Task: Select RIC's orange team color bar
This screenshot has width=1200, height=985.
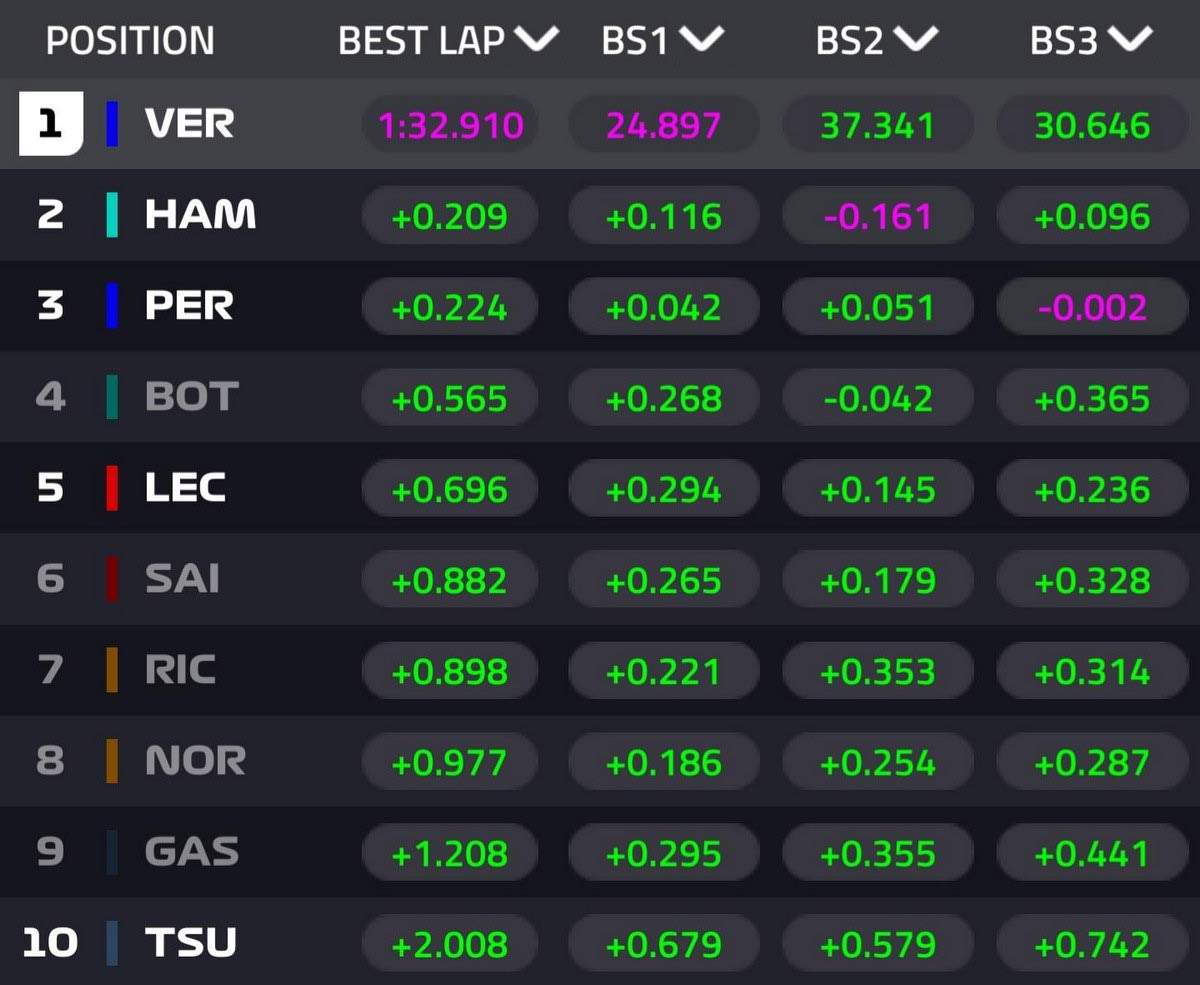Action: pos(112,670)
